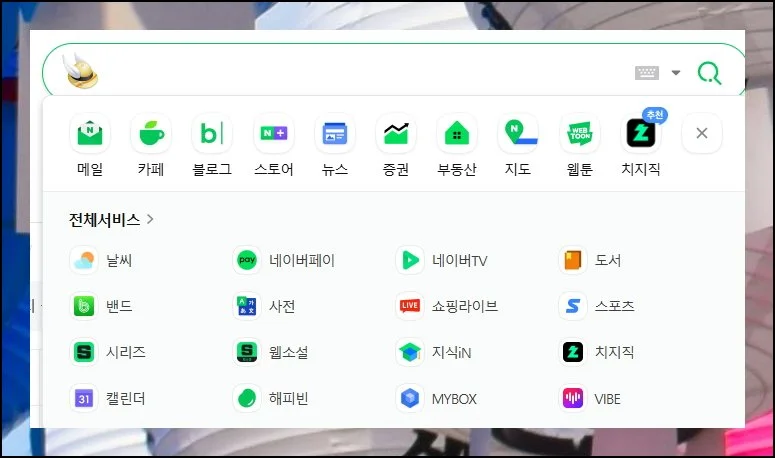Open the MYBOX text link
The height and width of the screenshot is (458, 775).
click(454, 399)
